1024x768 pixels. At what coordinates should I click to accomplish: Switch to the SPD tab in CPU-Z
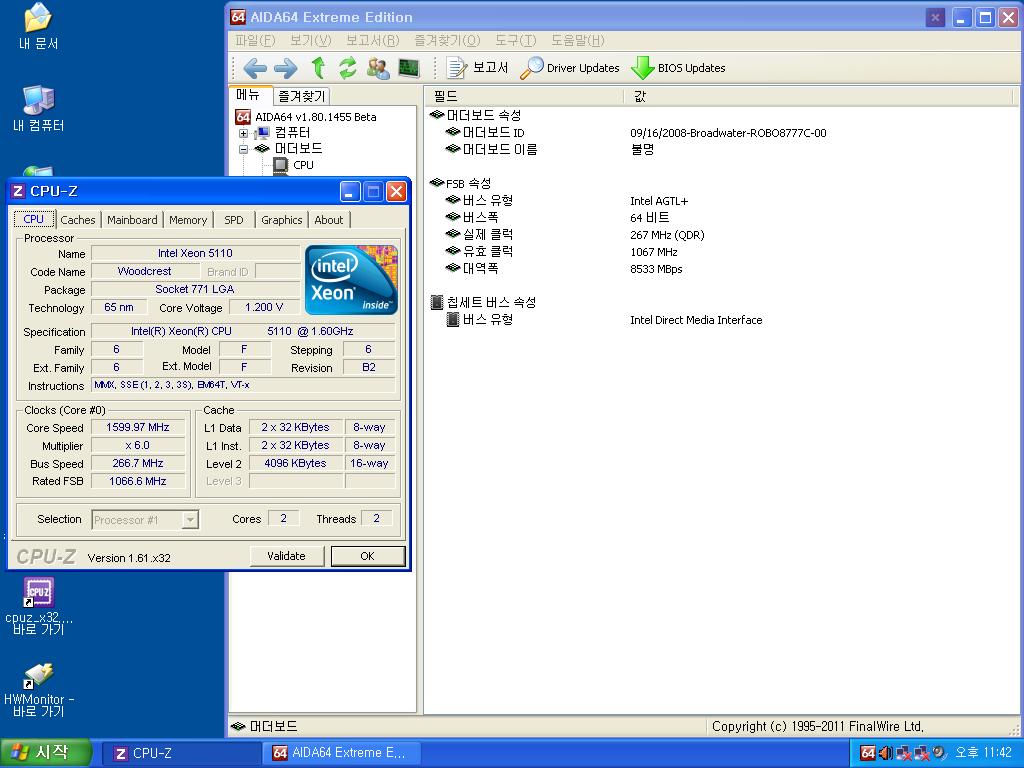point(234,220)
